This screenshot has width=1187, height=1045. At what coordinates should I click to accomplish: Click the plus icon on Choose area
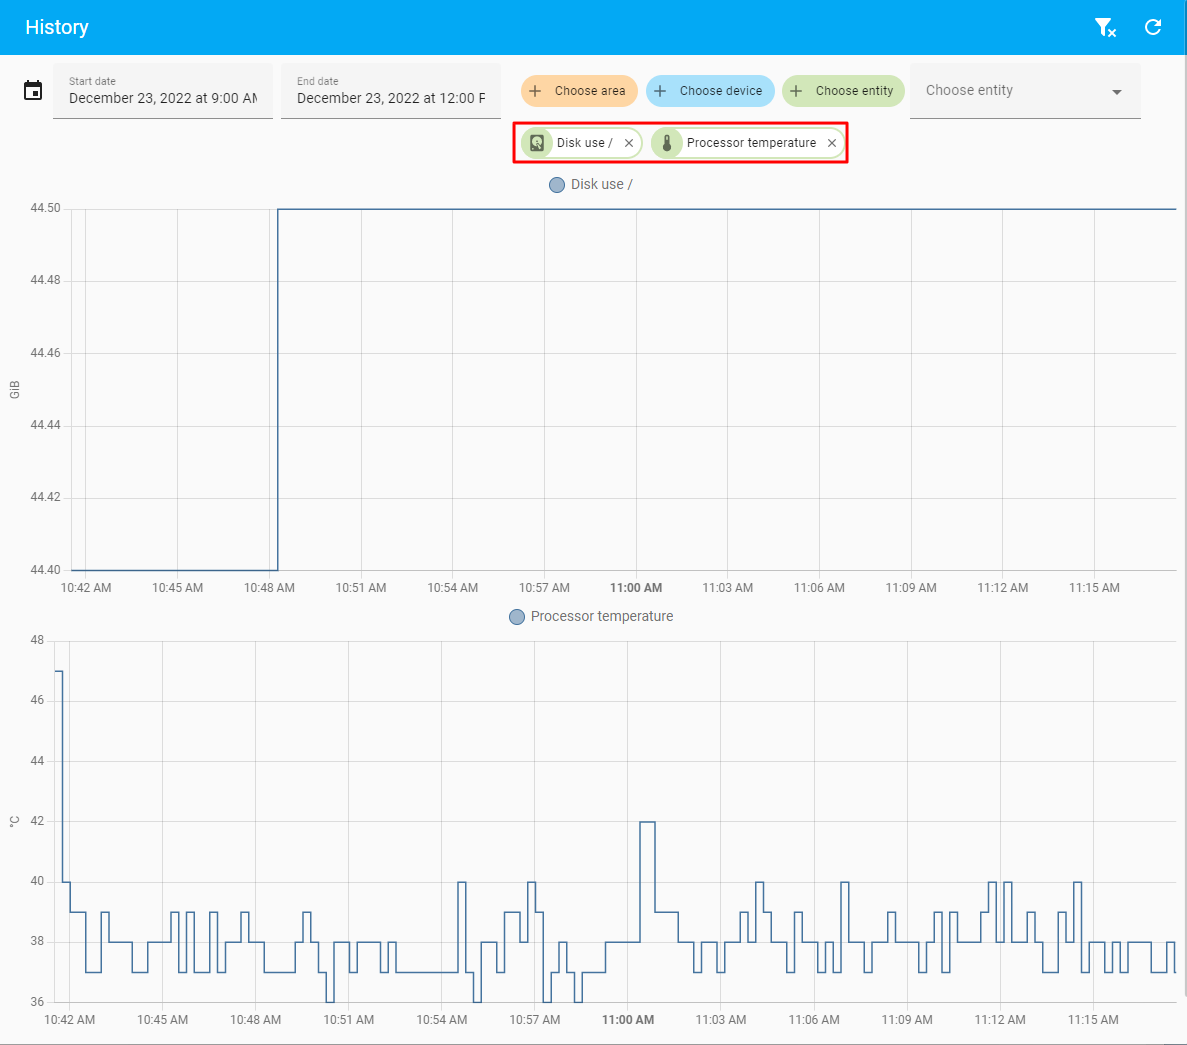click(x=535, y=91)
